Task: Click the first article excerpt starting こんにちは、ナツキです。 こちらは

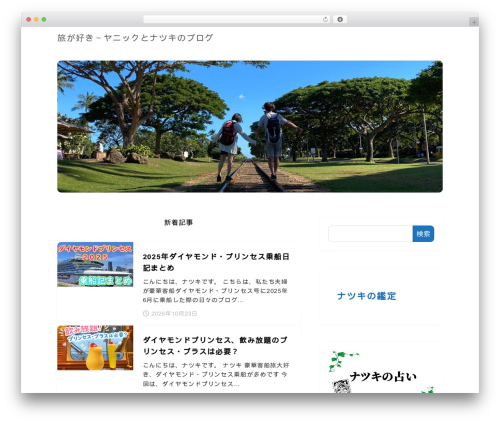Action: (x=216, y=291)
